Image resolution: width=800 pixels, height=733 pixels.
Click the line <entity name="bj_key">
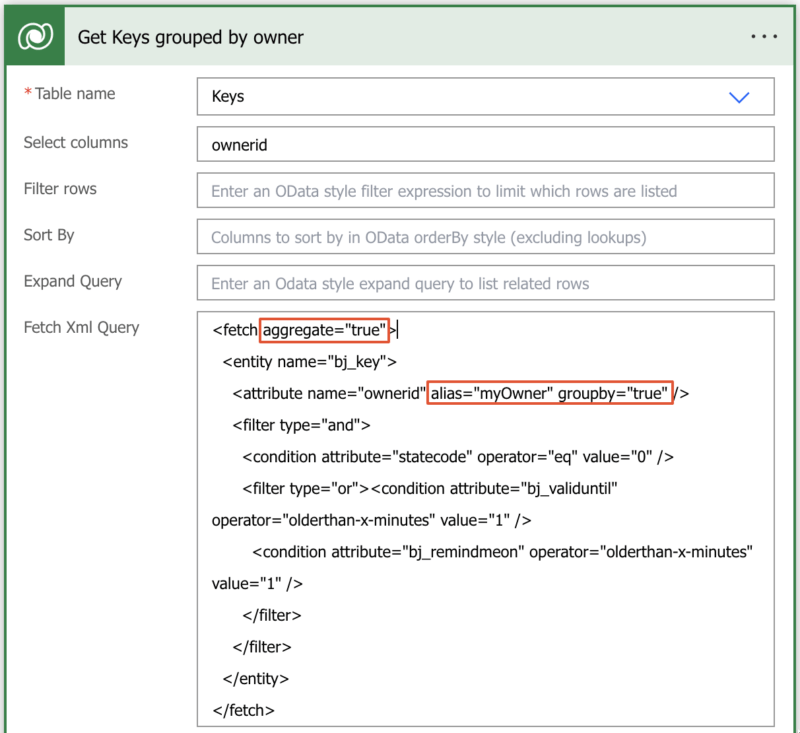[310, 362]
